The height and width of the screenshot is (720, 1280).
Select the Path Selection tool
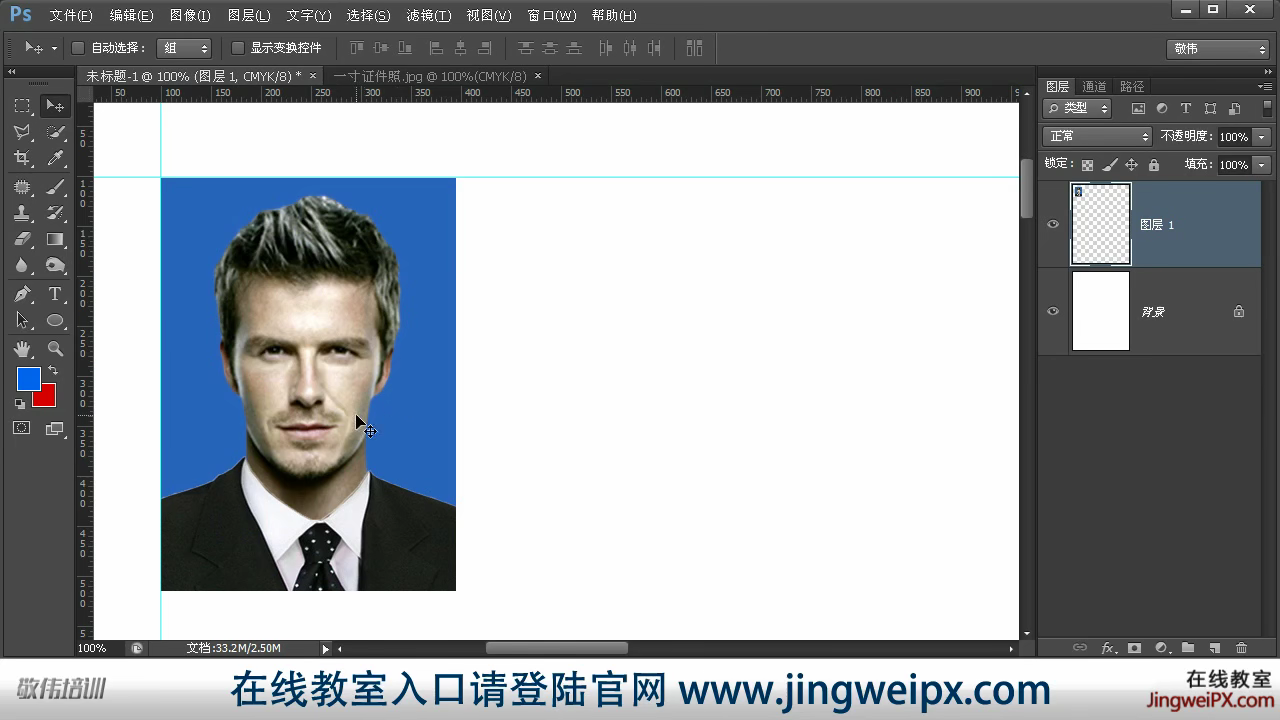pos(22,320)
